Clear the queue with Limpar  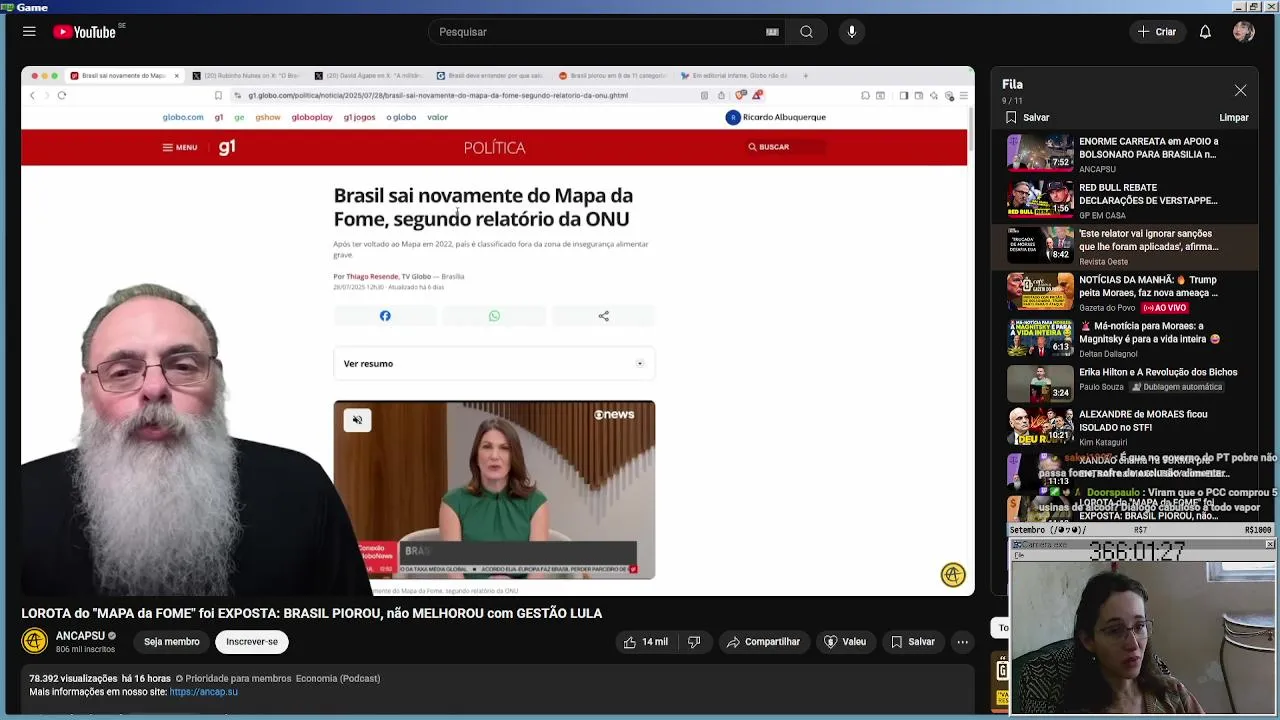1234,118
